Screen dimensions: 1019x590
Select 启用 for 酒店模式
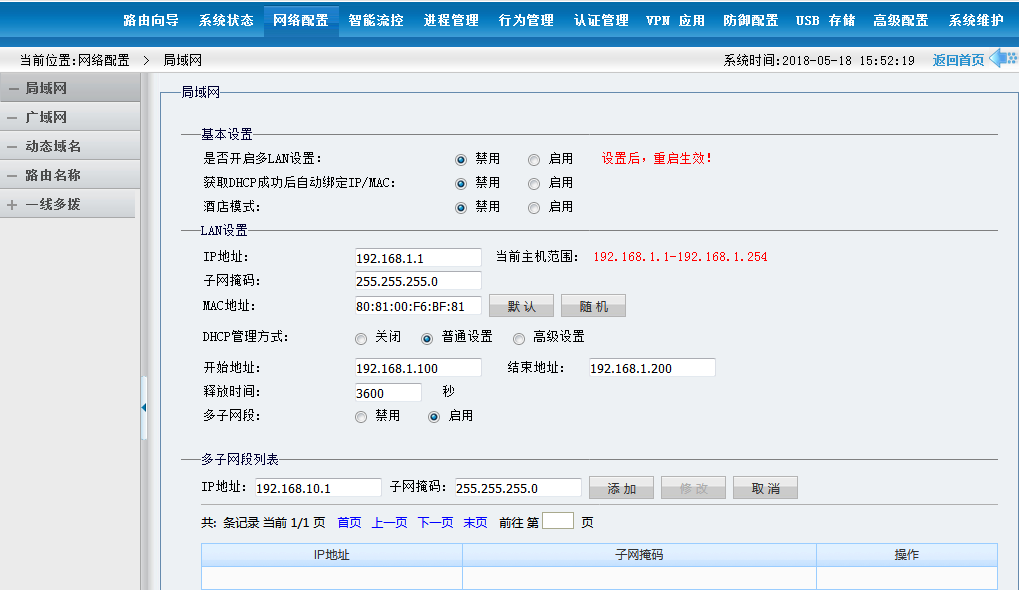point(534,208)
